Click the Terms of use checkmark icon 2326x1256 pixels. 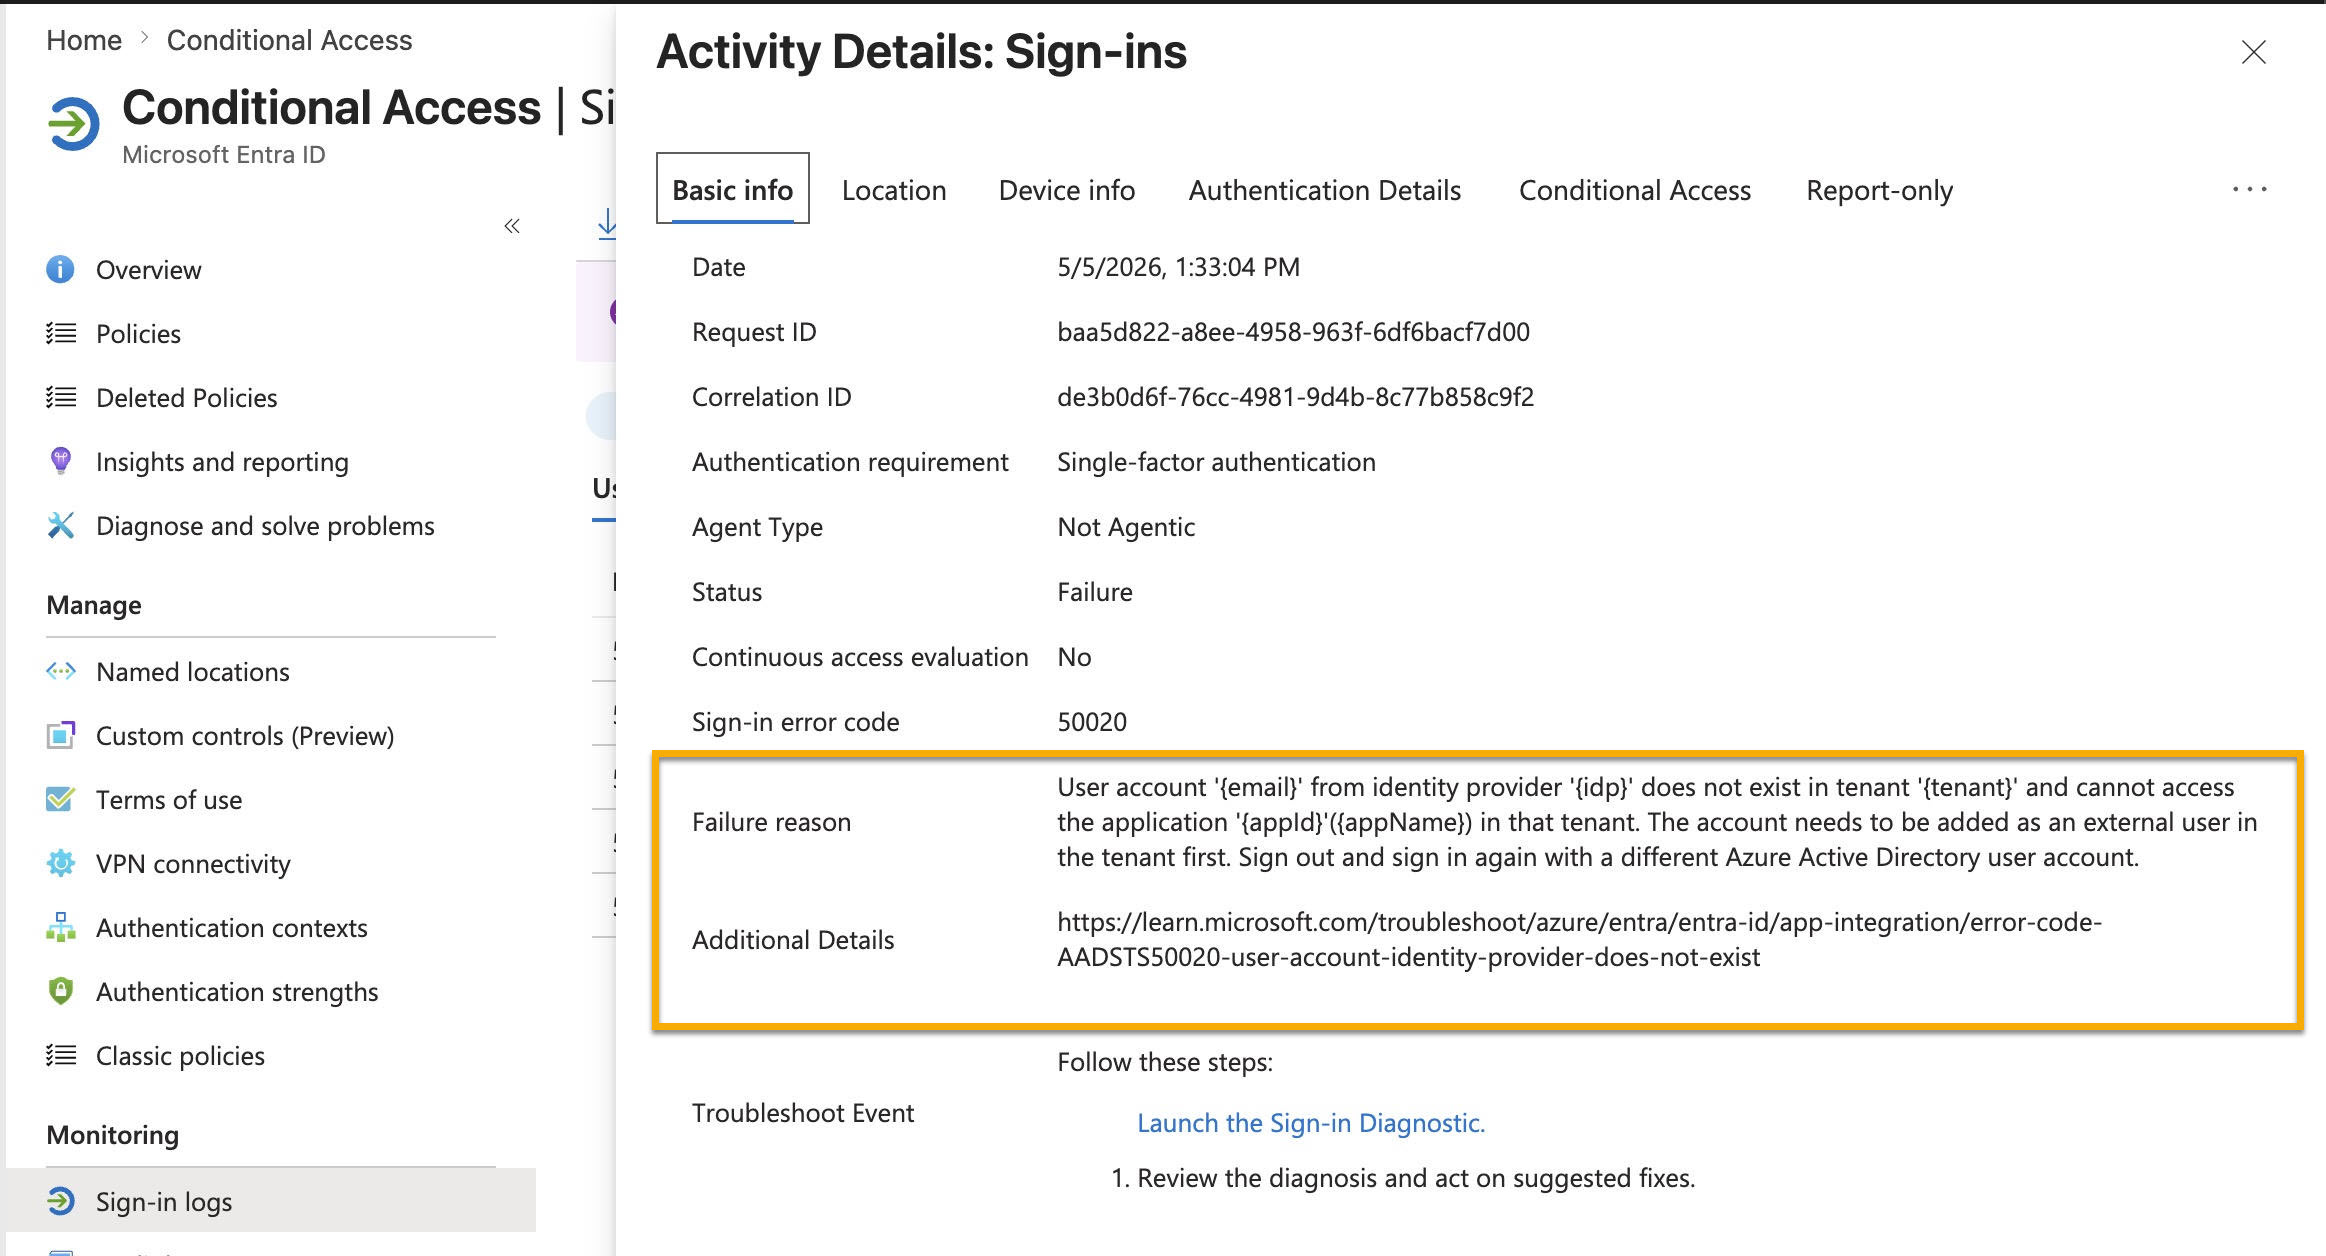[61, 799]
